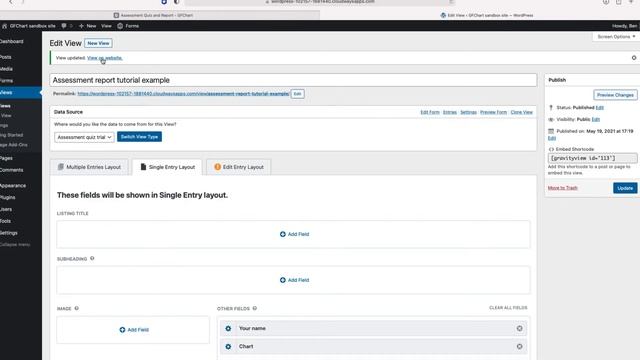Open Posts in the sidebar
Image resolution: width=640 pixels, height=360 pixels.
[6, 57]
